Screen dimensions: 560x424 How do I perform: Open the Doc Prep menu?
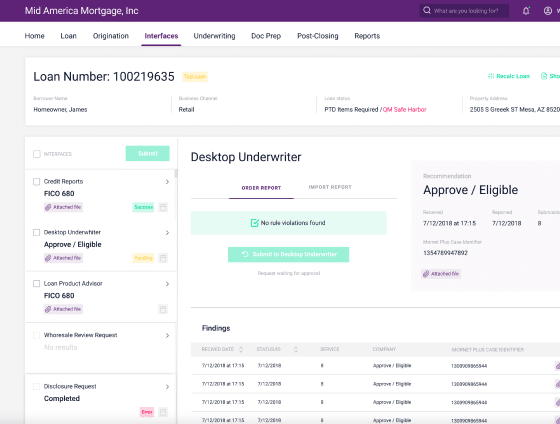(x=266, y=36)
